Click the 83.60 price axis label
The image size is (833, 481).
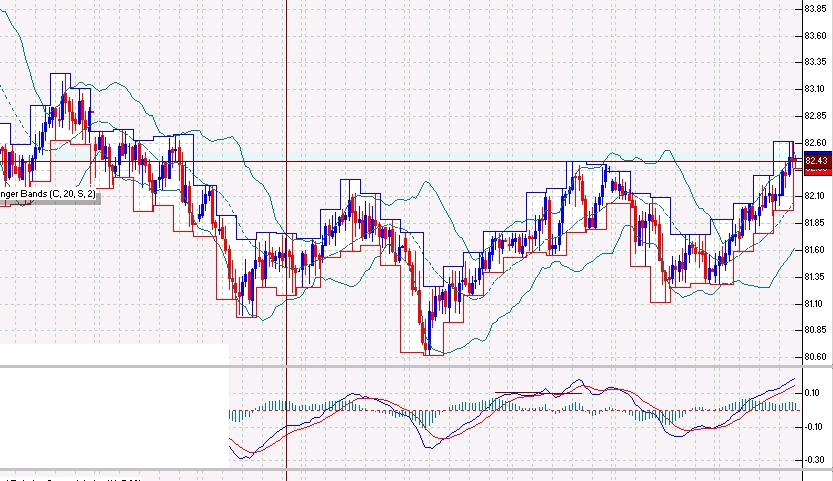(815, 36)
